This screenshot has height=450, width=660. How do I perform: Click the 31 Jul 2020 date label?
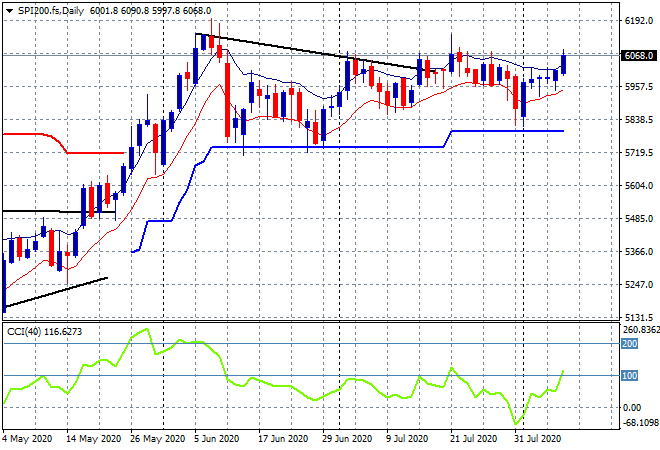tap(538, 439)
